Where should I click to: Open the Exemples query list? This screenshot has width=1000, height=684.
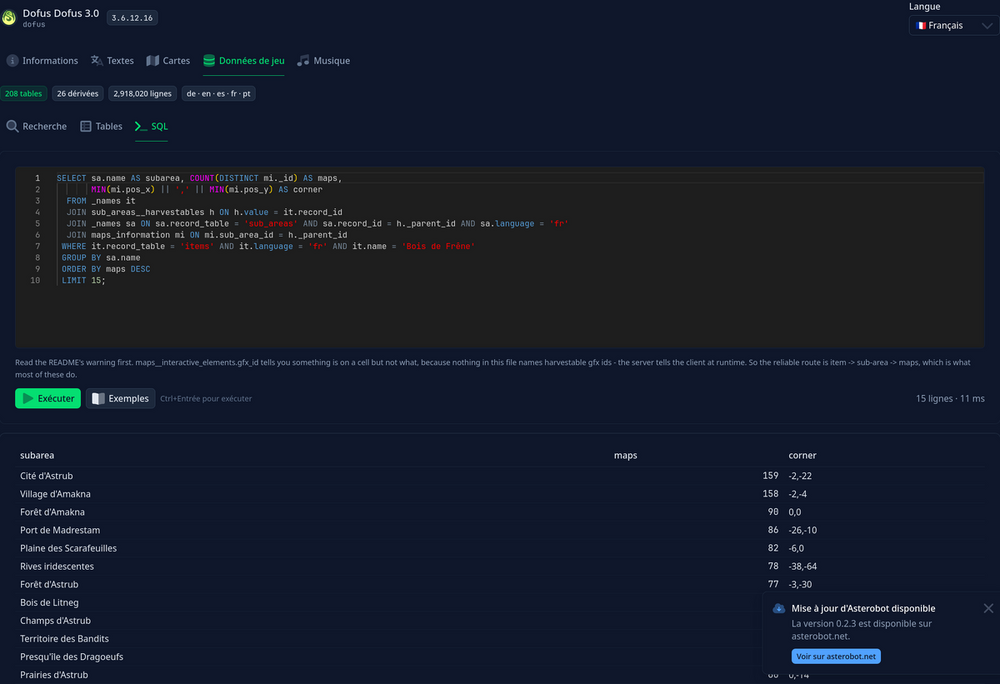coord(121,398)
